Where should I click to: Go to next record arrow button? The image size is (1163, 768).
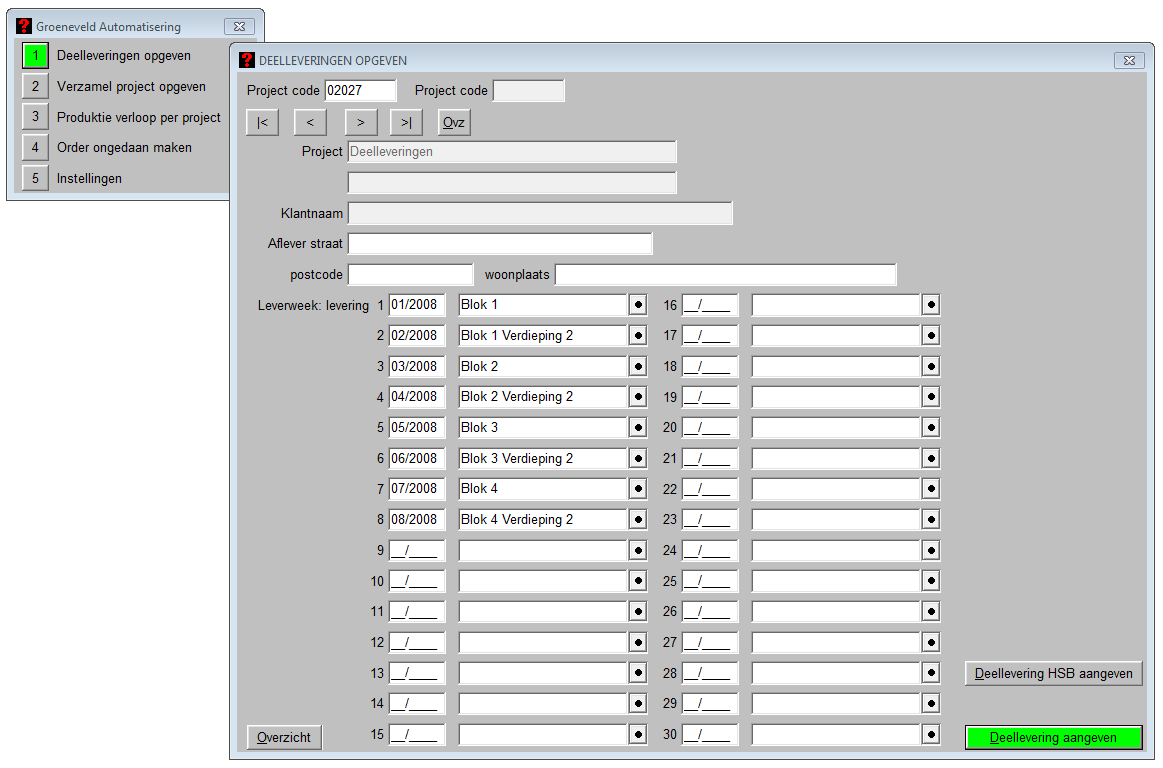click(x=360, y=122)
